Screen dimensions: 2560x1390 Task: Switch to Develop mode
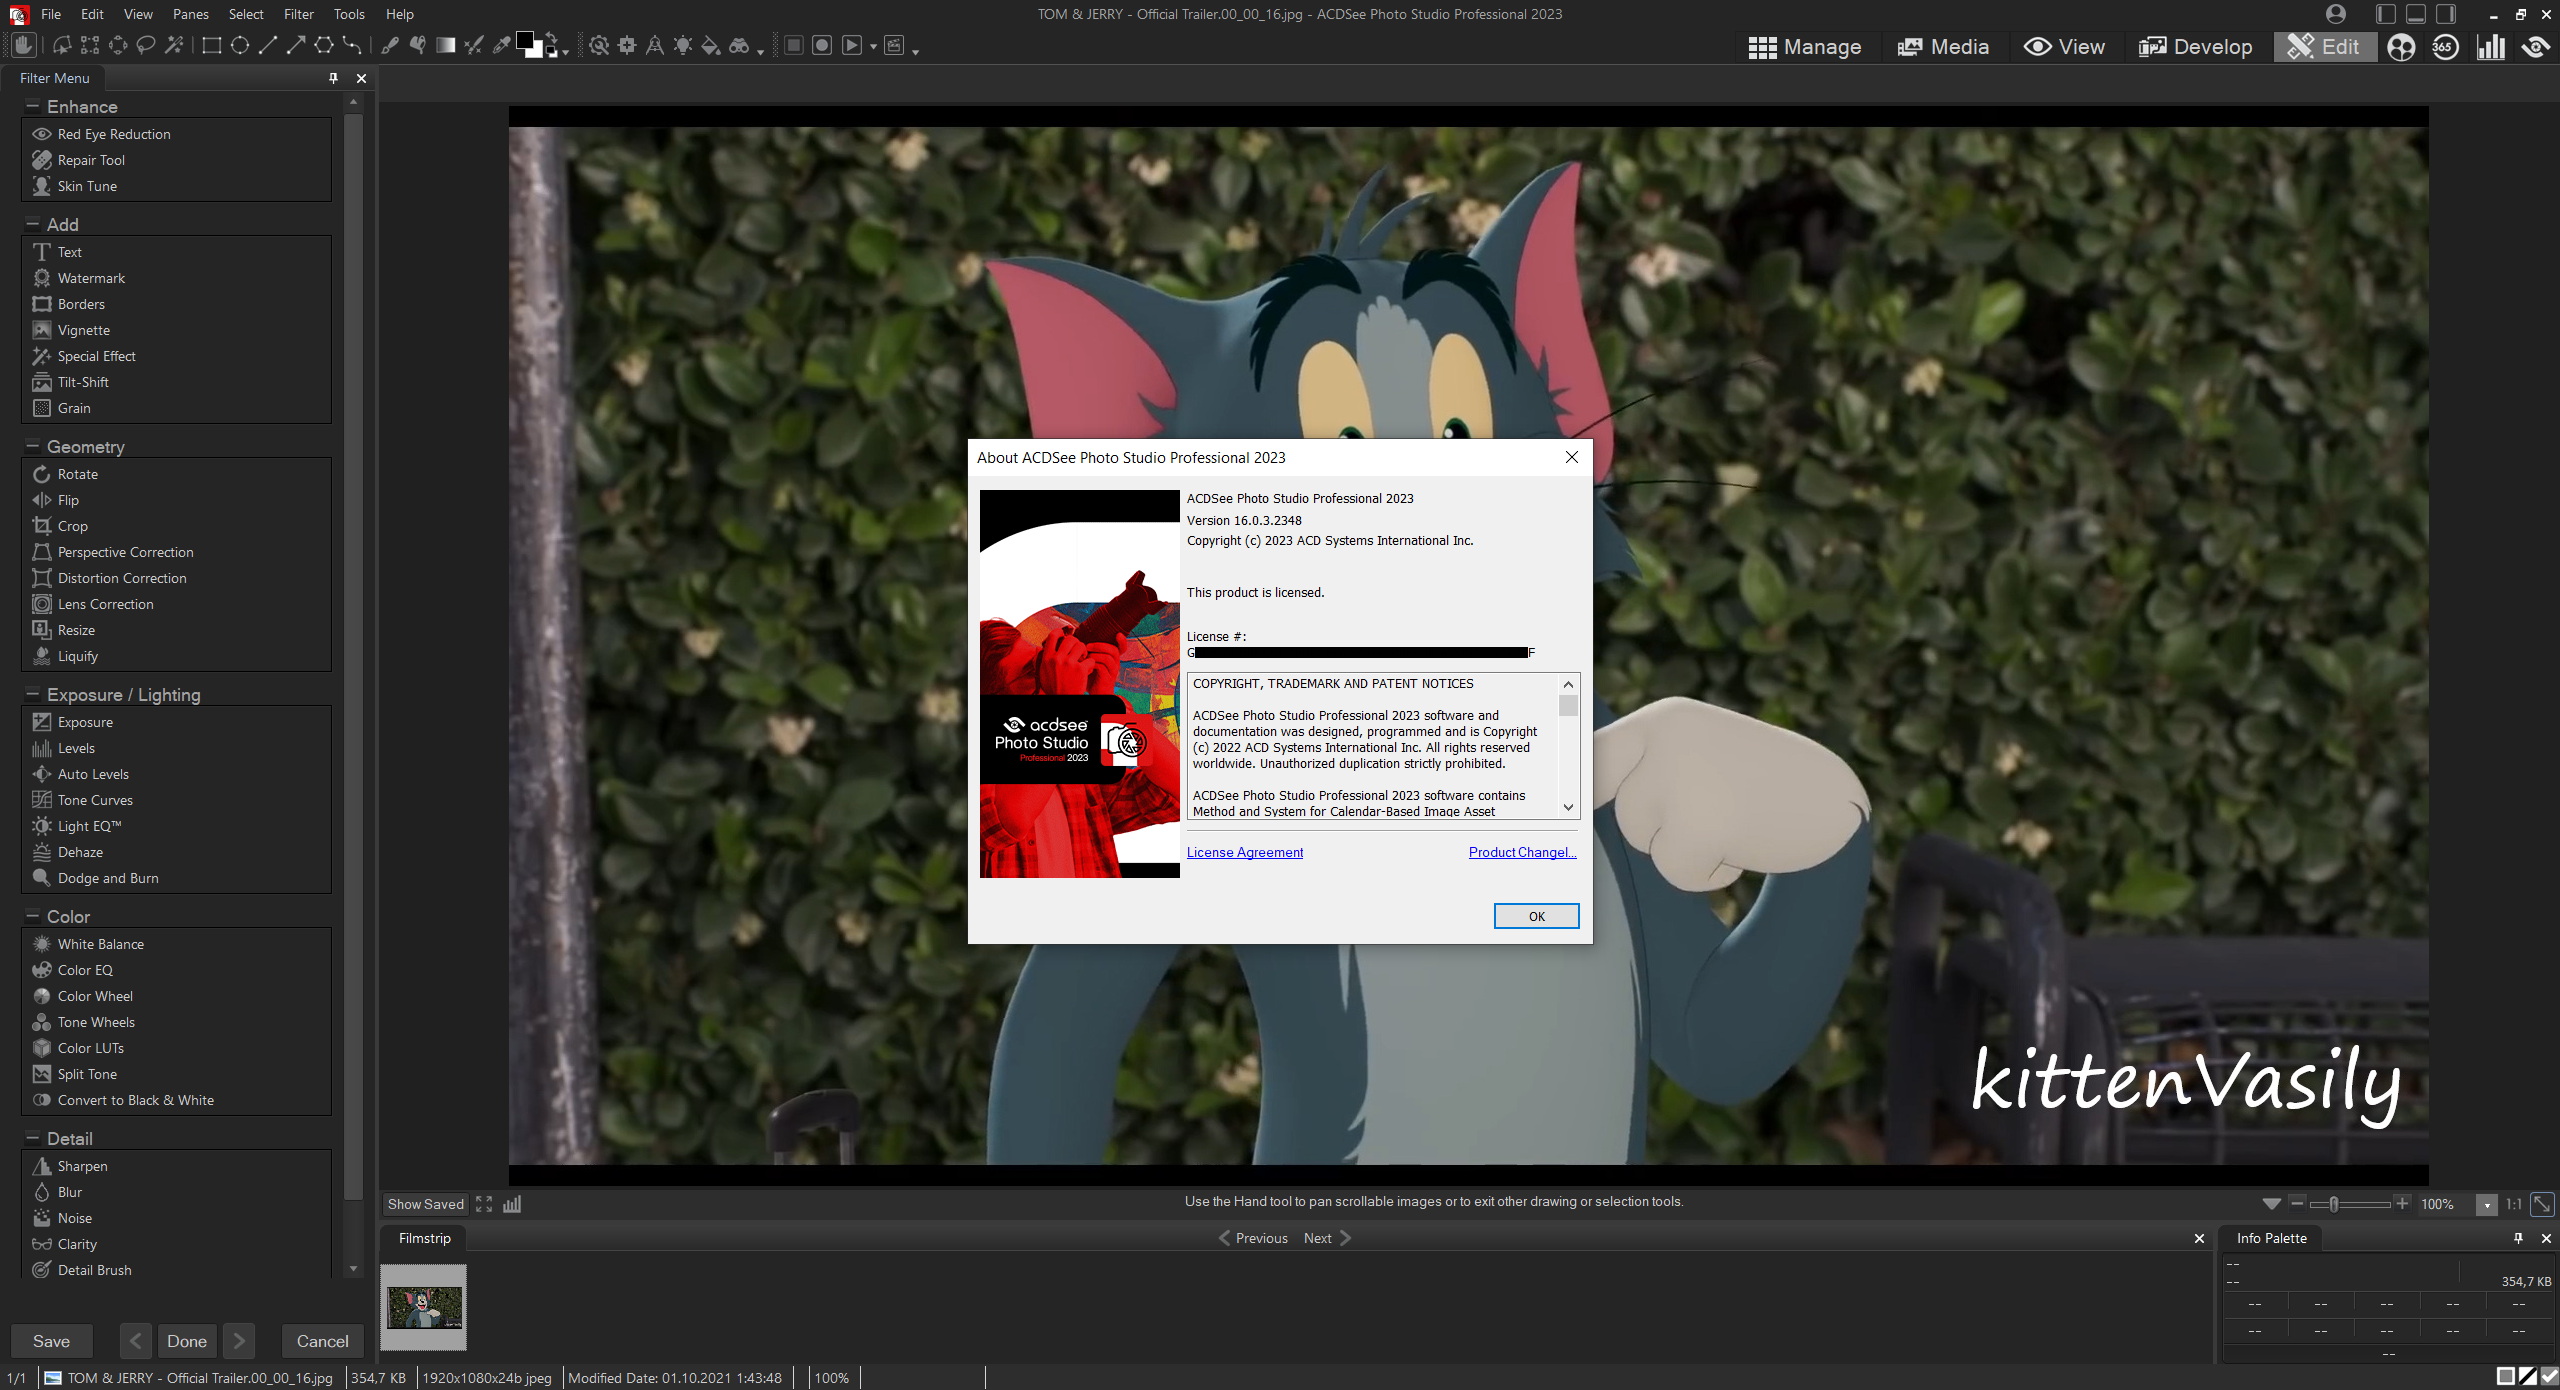coord(2195,47)
